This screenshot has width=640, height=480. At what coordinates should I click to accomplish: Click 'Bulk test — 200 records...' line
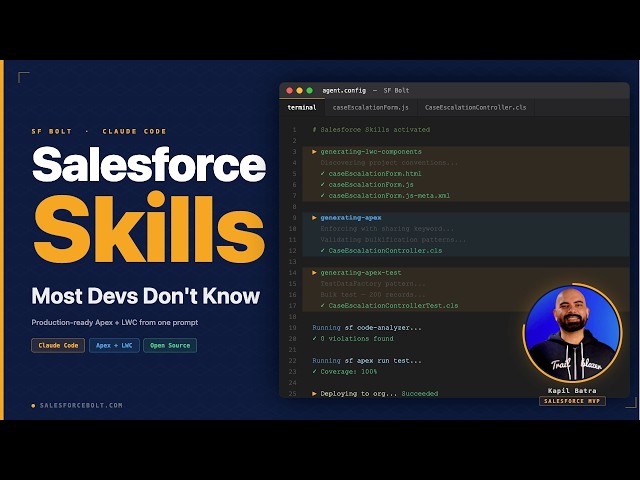pyautogui.click(x=373, y=295)
